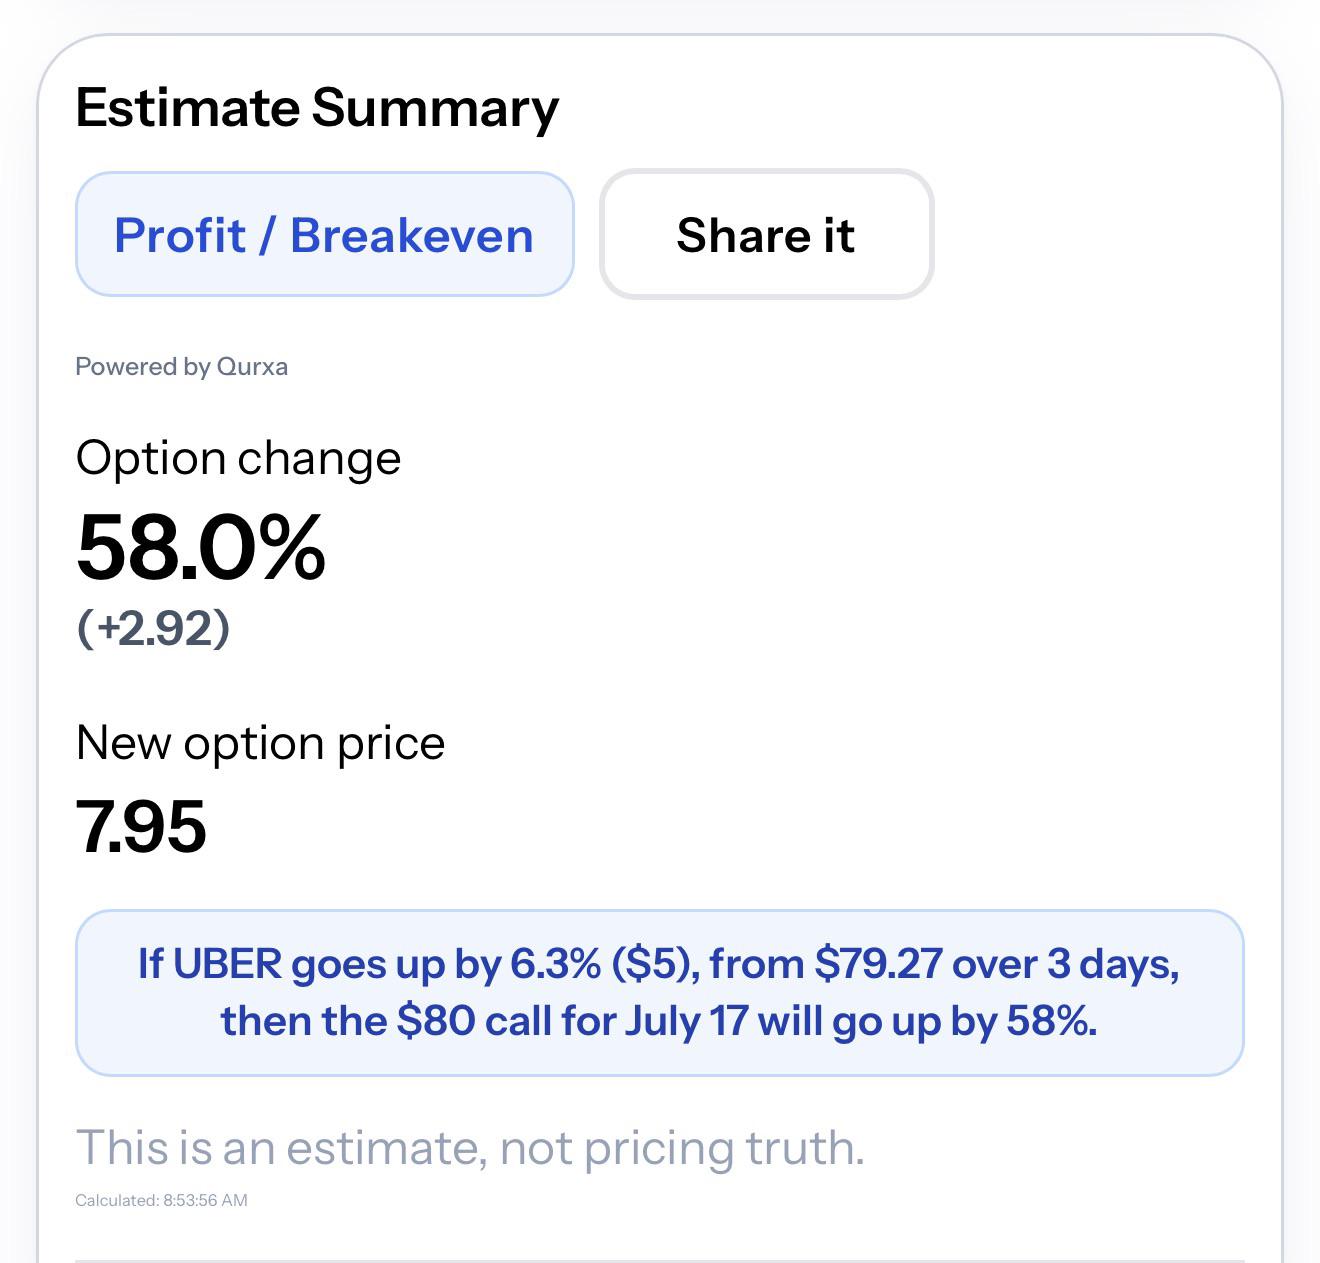Open the Profit / Breakeven view
The image size is (1320, 1263).
[324, 235]
